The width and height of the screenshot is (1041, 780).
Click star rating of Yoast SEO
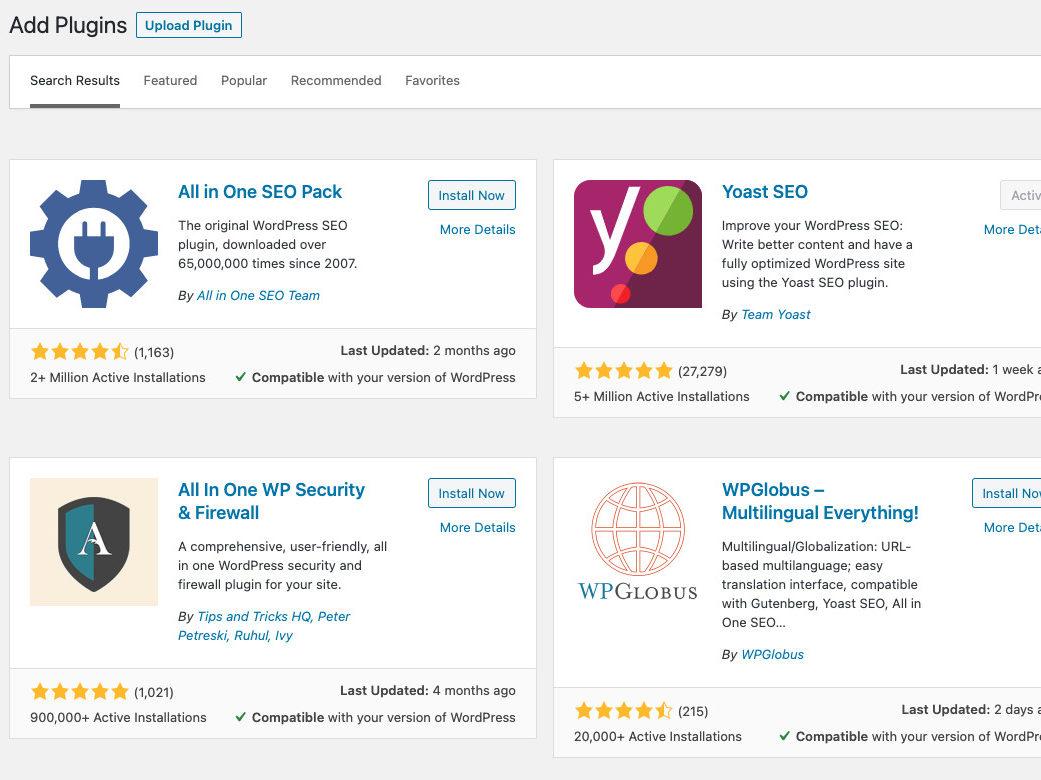(x=623, y=370)
